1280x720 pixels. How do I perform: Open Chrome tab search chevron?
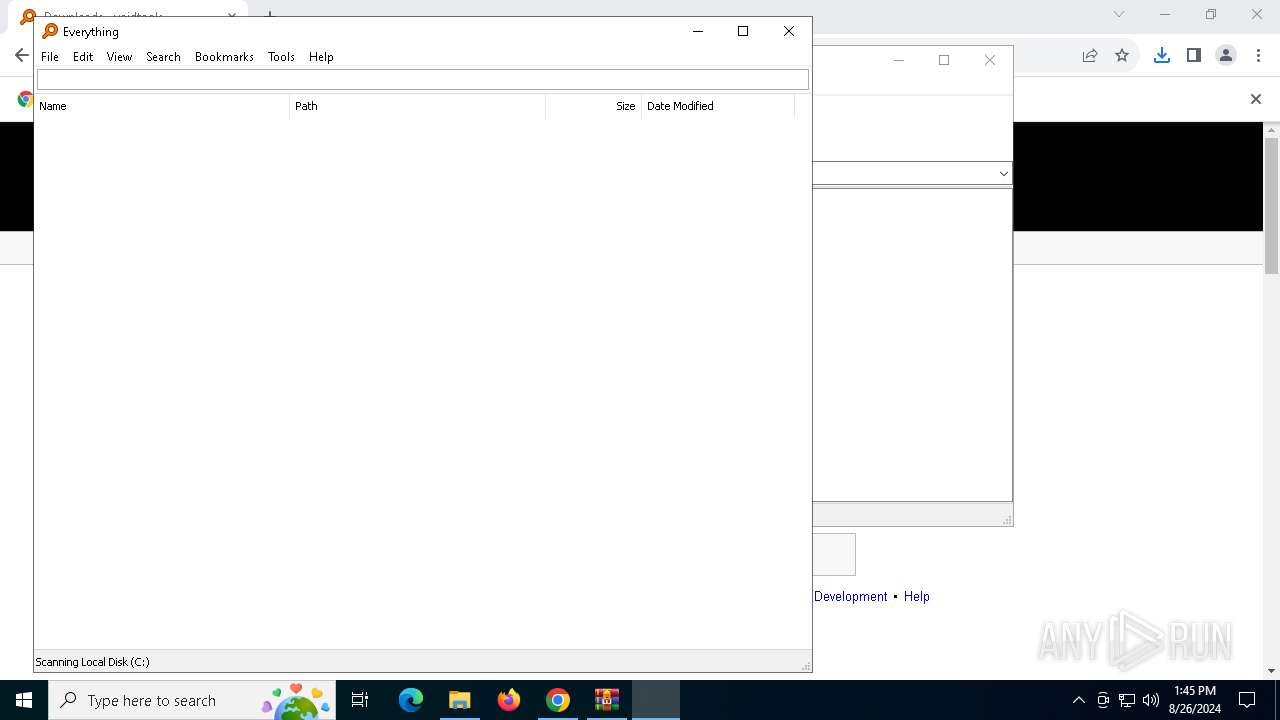click(x=1119, y=14)
